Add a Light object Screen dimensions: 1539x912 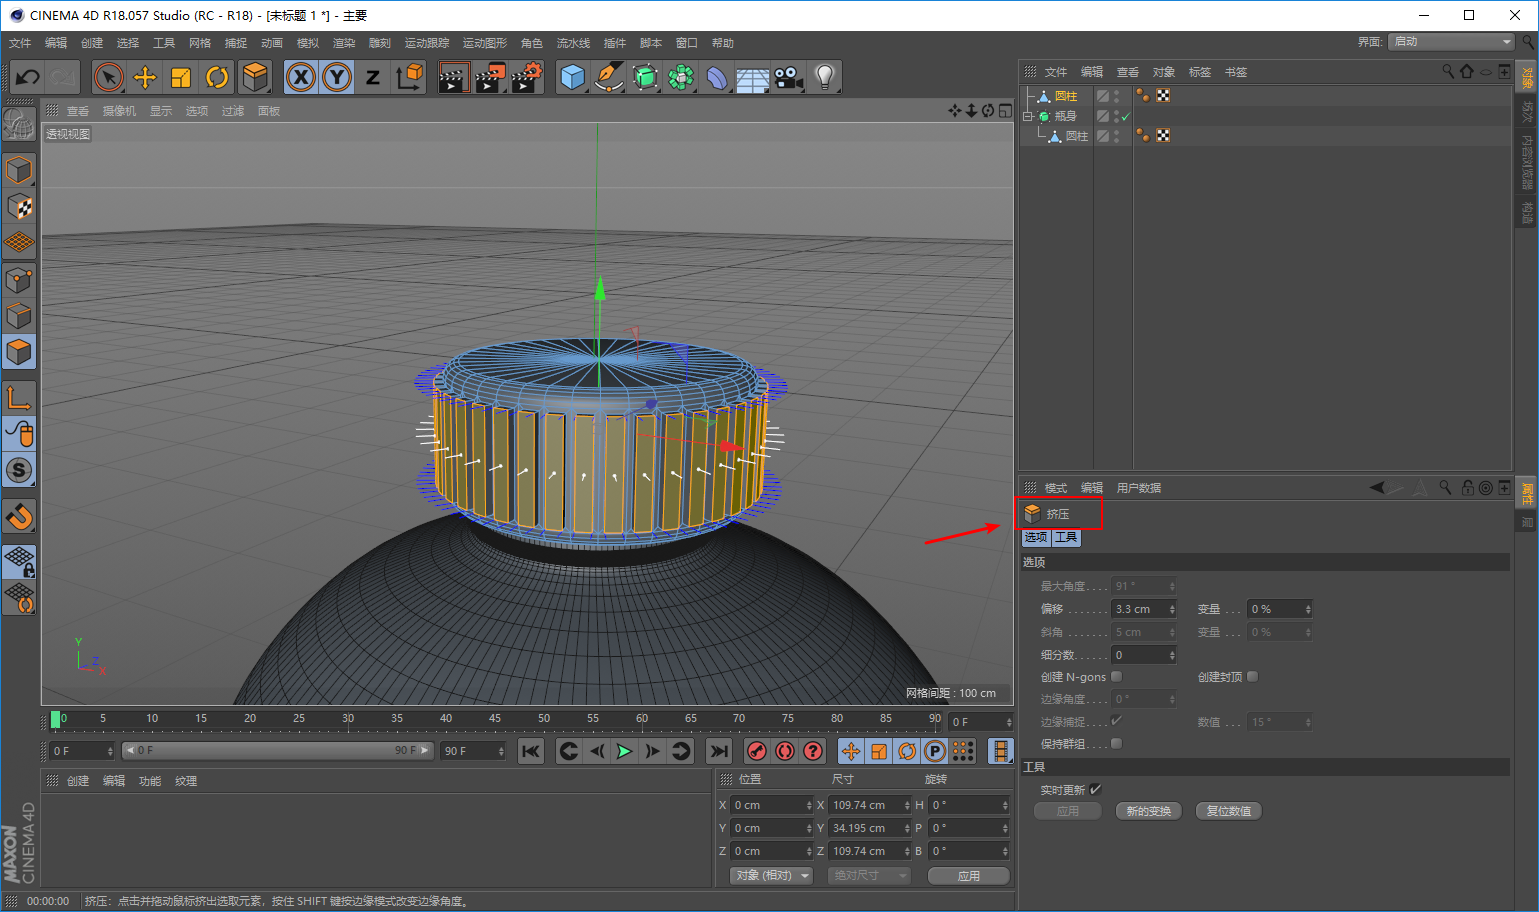[825, 77]
